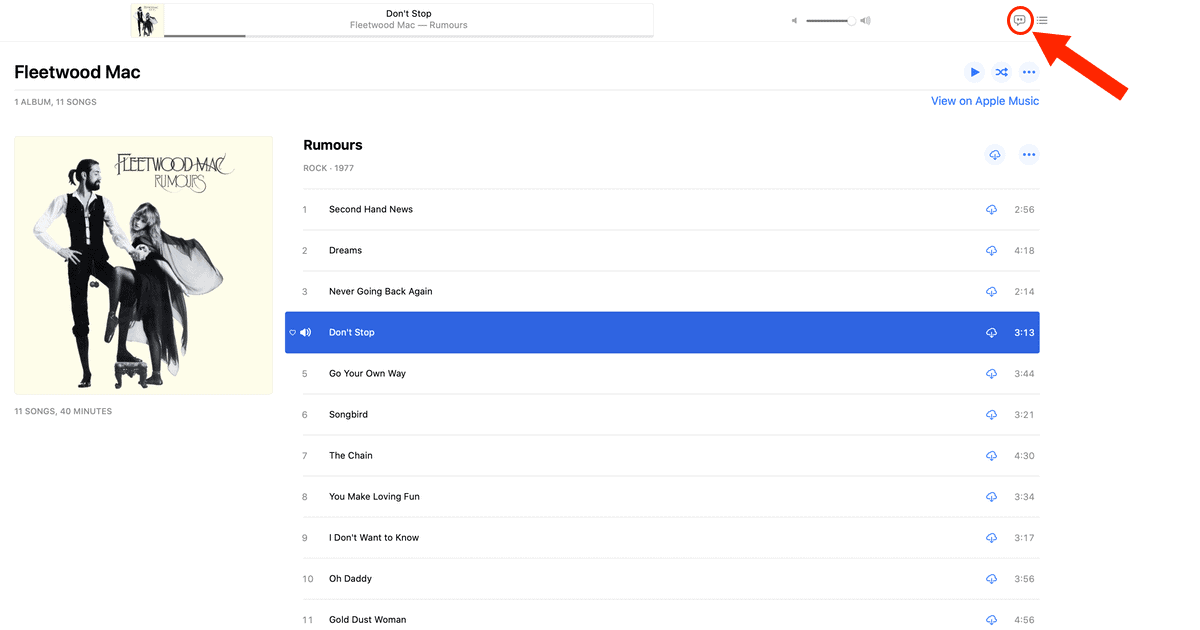Screen dimensions: 1200x630
Task: Select the Second Hand News track row
Action: click(x=671, y=210)
